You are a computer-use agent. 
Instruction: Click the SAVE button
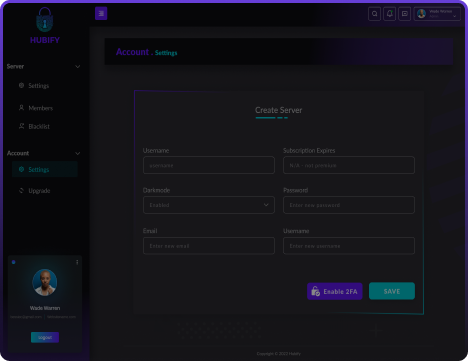(392, 291)
